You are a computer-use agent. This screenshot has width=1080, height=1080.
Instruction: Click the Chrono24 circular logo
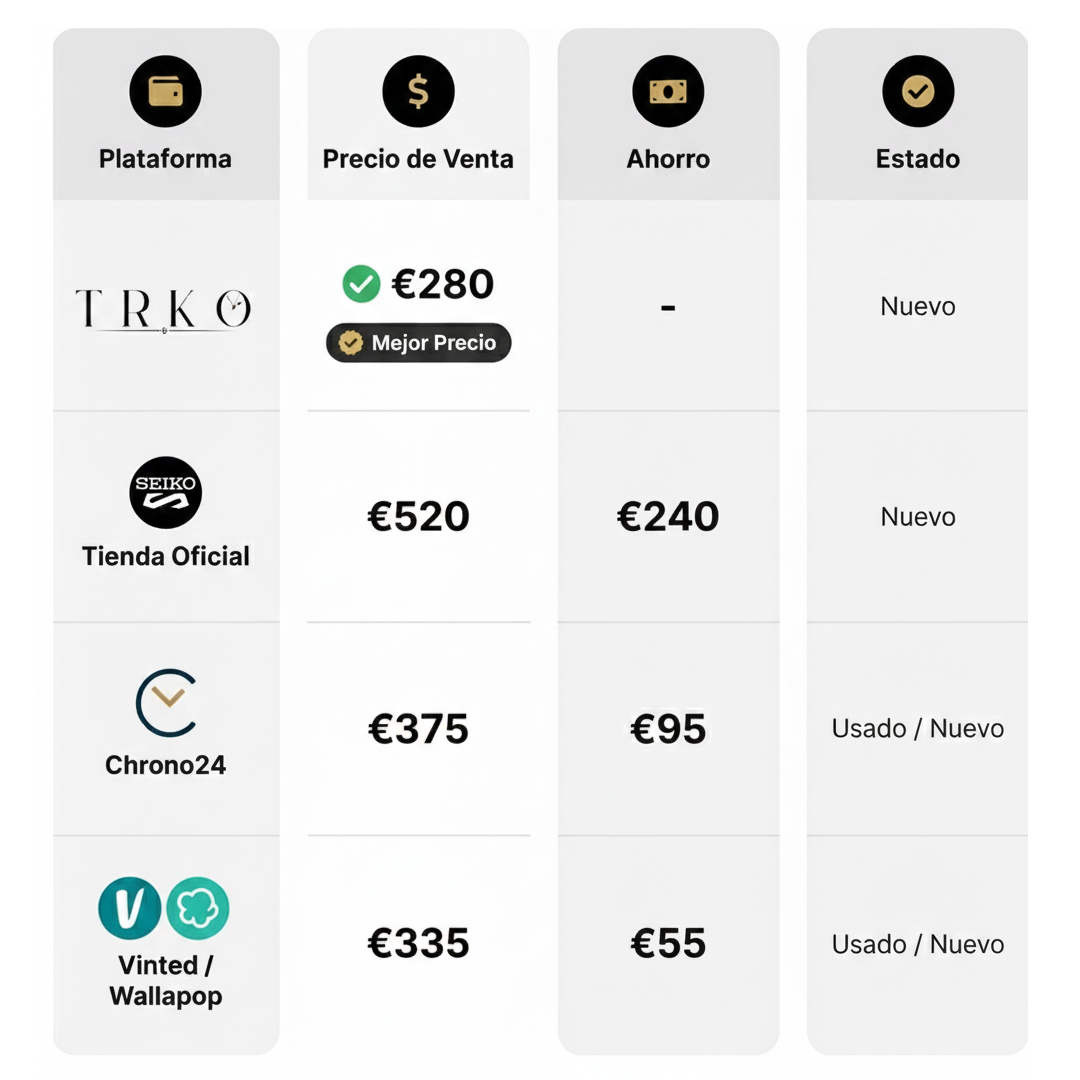165,703
